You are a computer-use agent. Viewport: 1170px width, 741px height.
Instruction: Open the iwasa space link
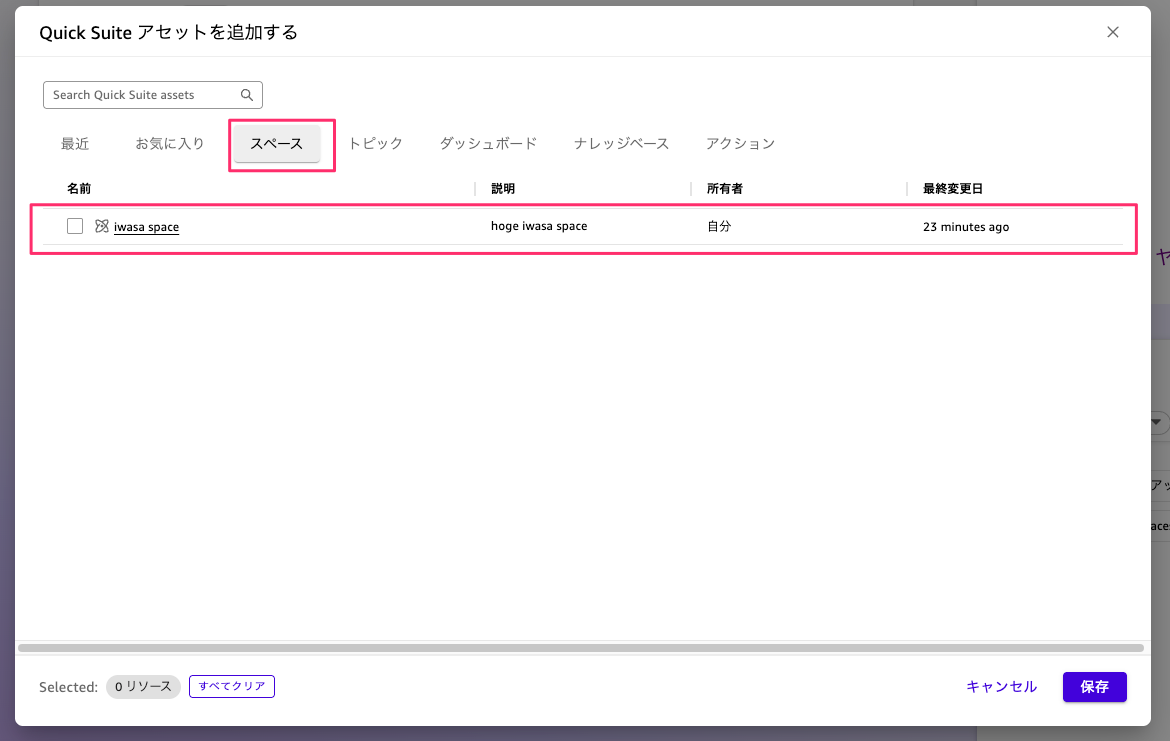point(147,227)
